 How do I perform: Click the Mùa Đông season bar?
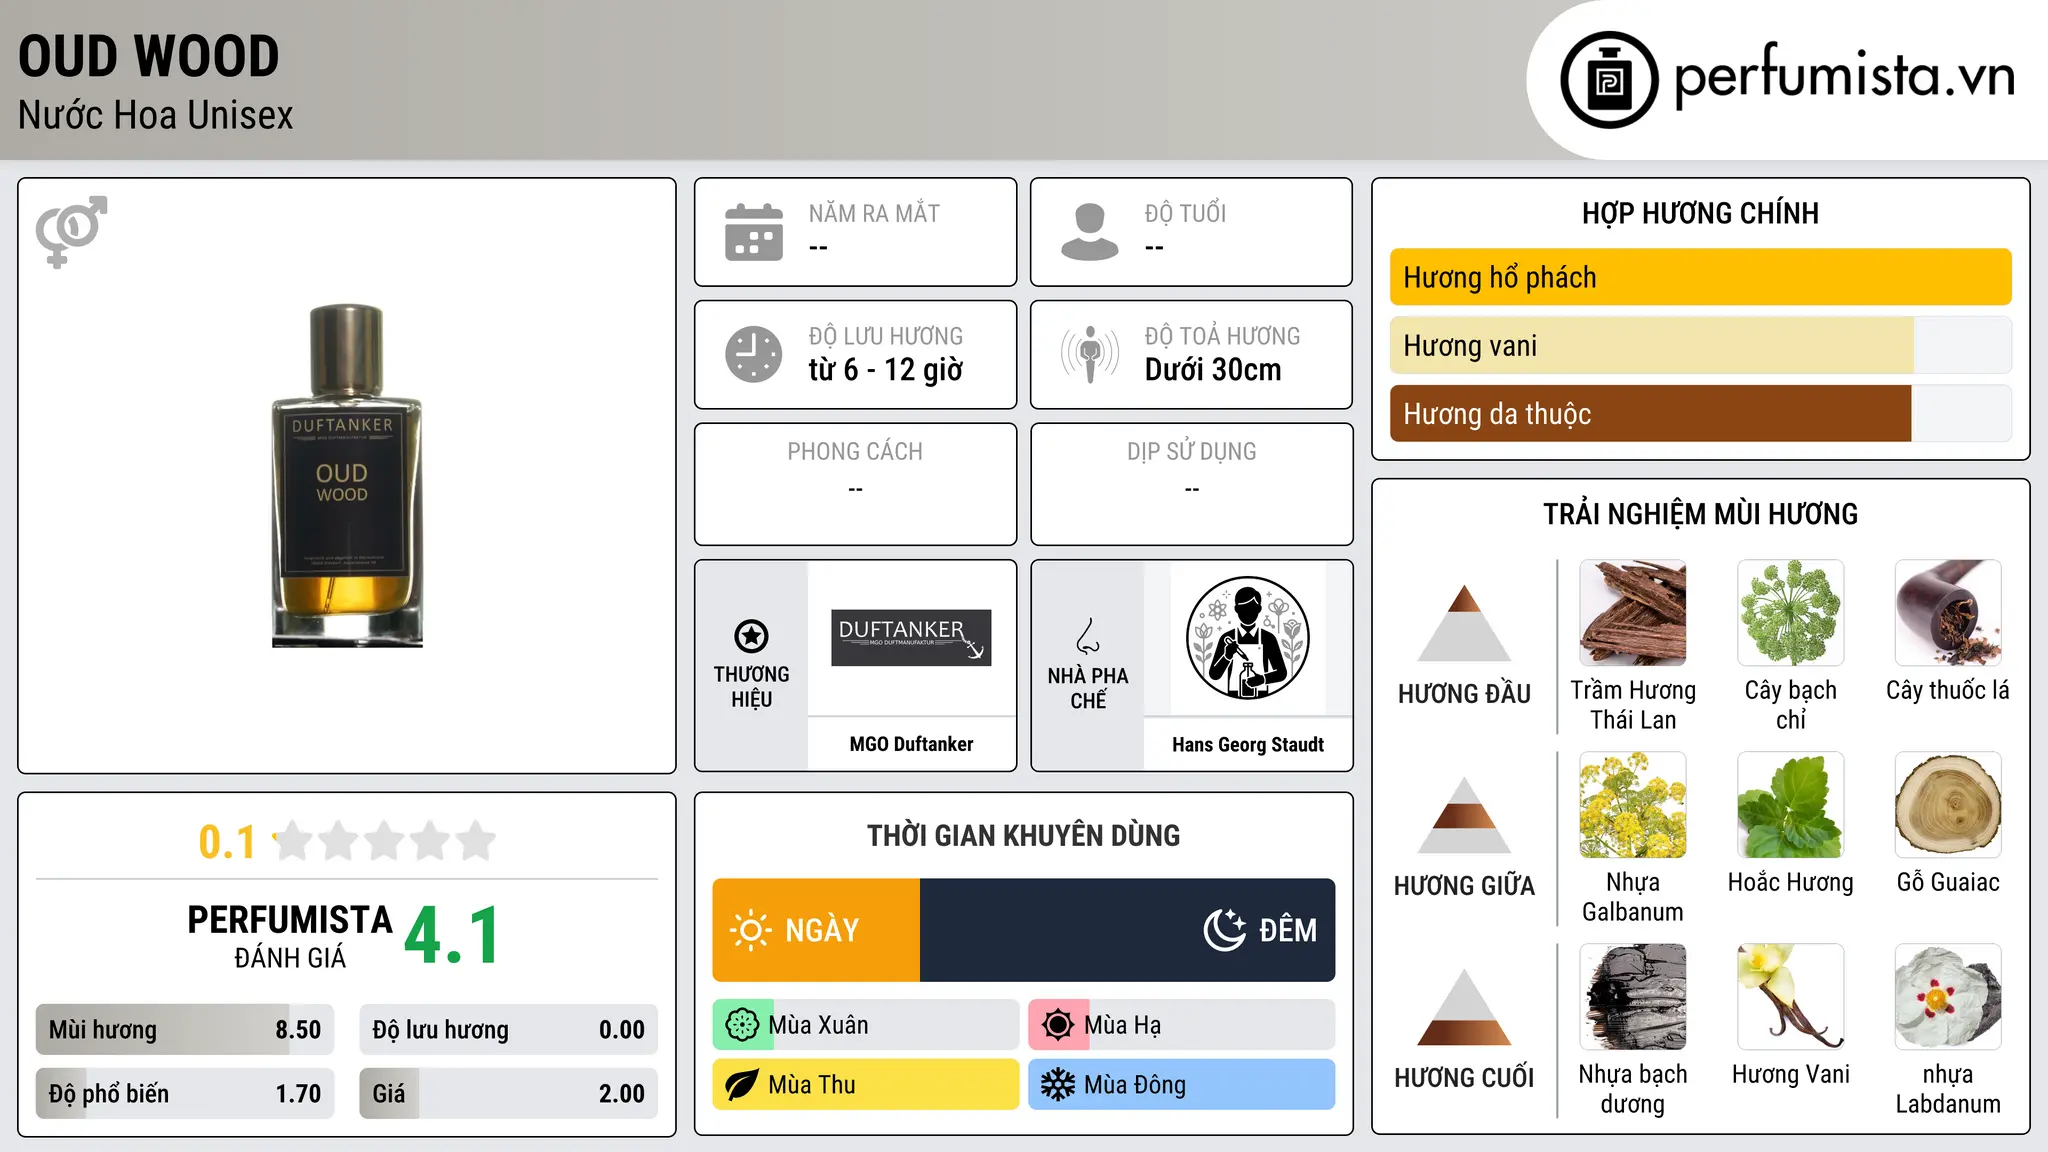point(1182,1085)
